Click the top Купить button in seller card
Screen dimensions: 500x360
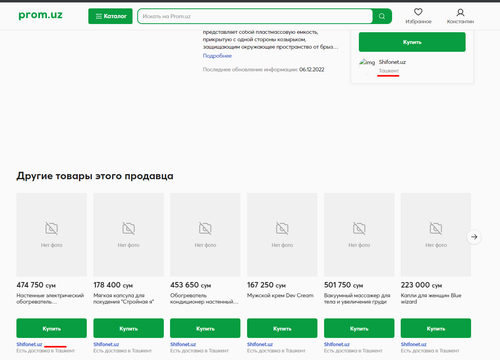coord(412,42)
